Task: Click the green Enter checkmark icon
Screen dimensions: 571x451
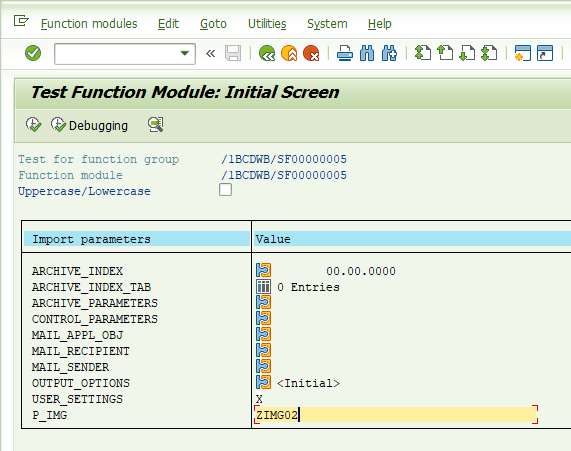Action: pyautogui.click(x=33, y=53)
